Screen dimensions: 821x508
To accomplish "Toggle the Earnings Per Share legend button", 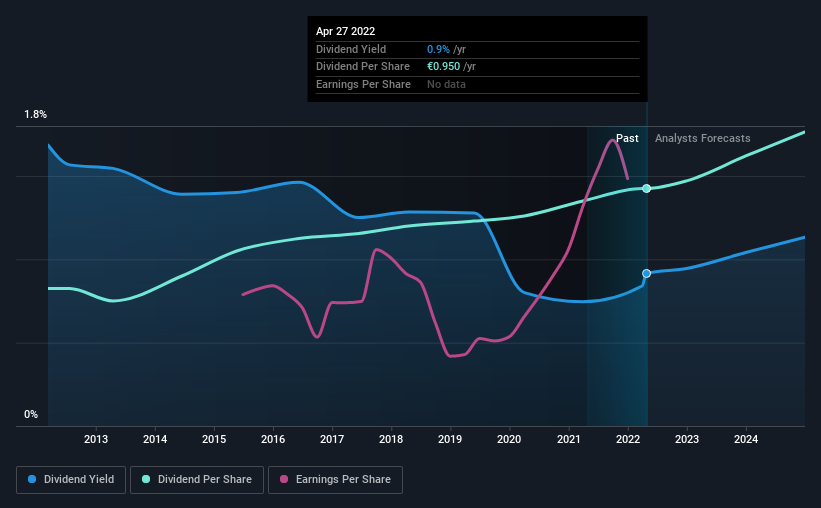I will pos(335,480).
